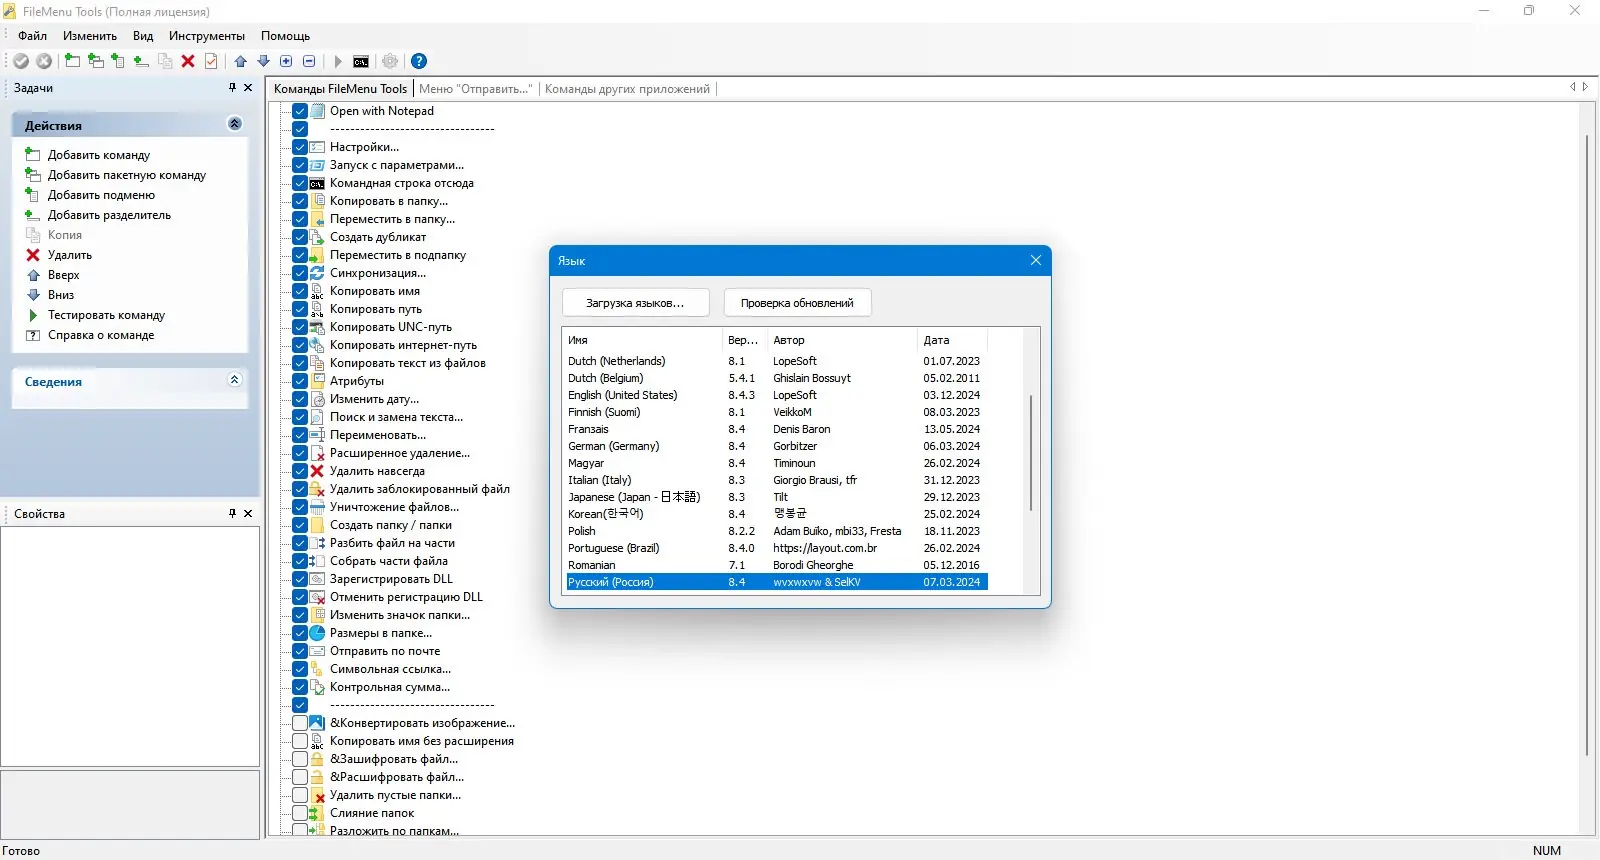1600x860 pixels.
Task: Open the command prompt toolbar icon
Action: [361, 61]
